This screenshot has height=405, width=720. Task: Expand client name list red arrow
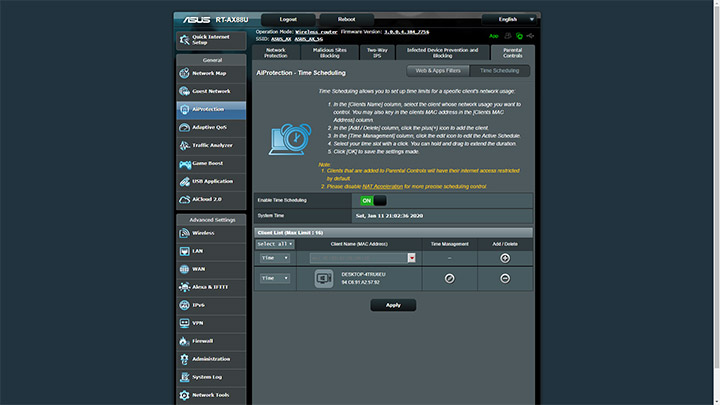coord(411,258)
